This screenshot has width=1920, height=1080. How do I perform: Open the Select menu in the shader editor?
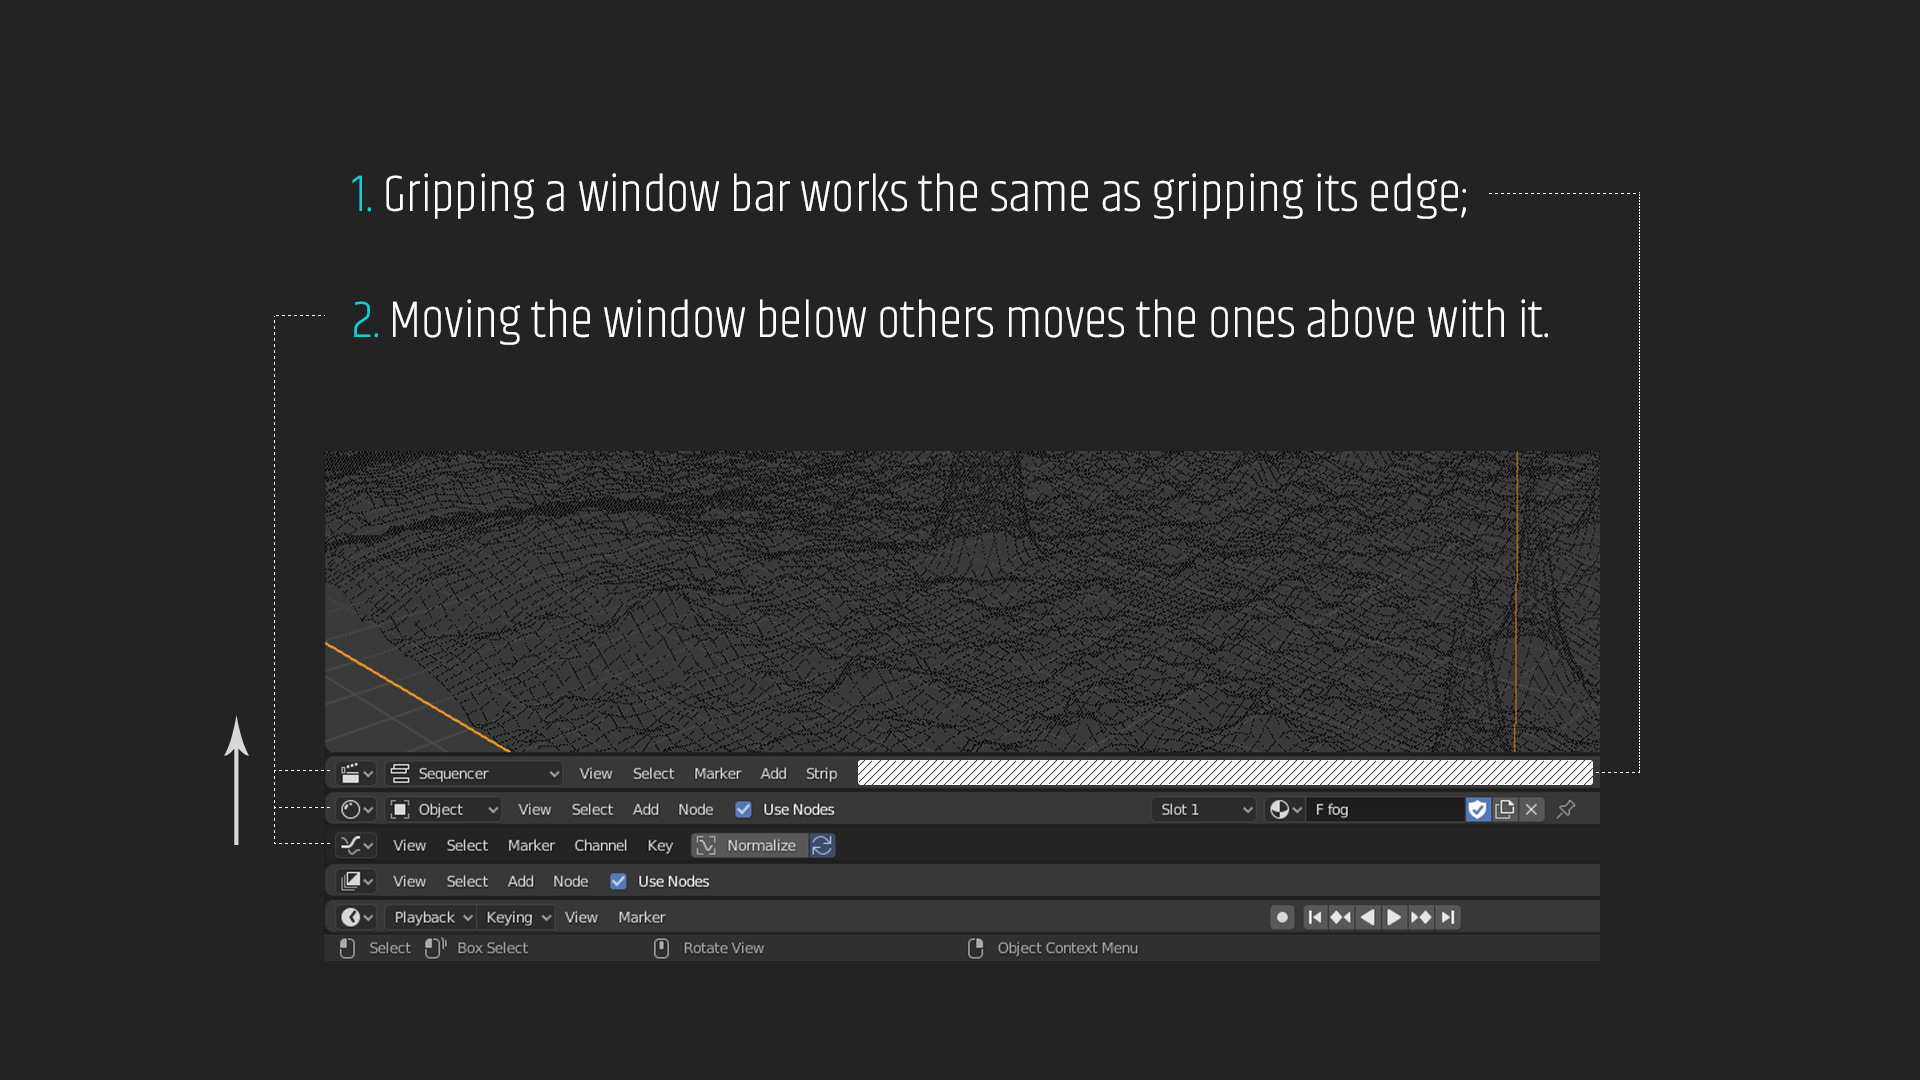point(592,809)
